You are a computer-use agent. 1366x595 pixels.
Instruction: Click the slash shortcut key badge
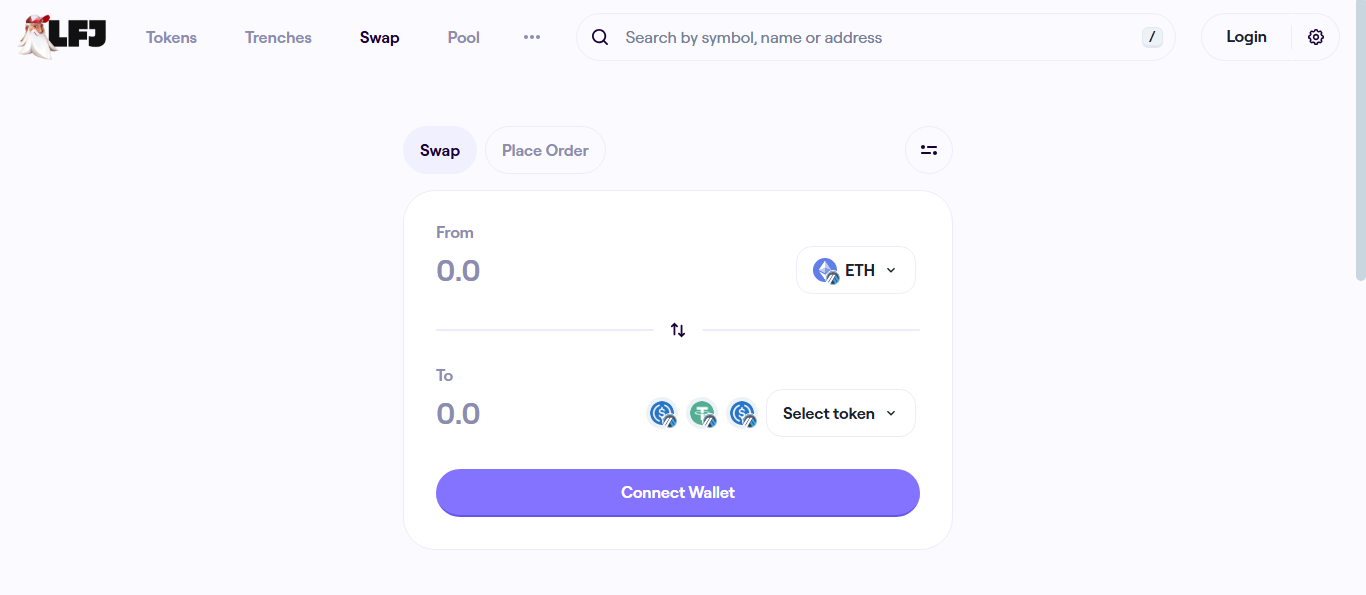[1152, 37]
